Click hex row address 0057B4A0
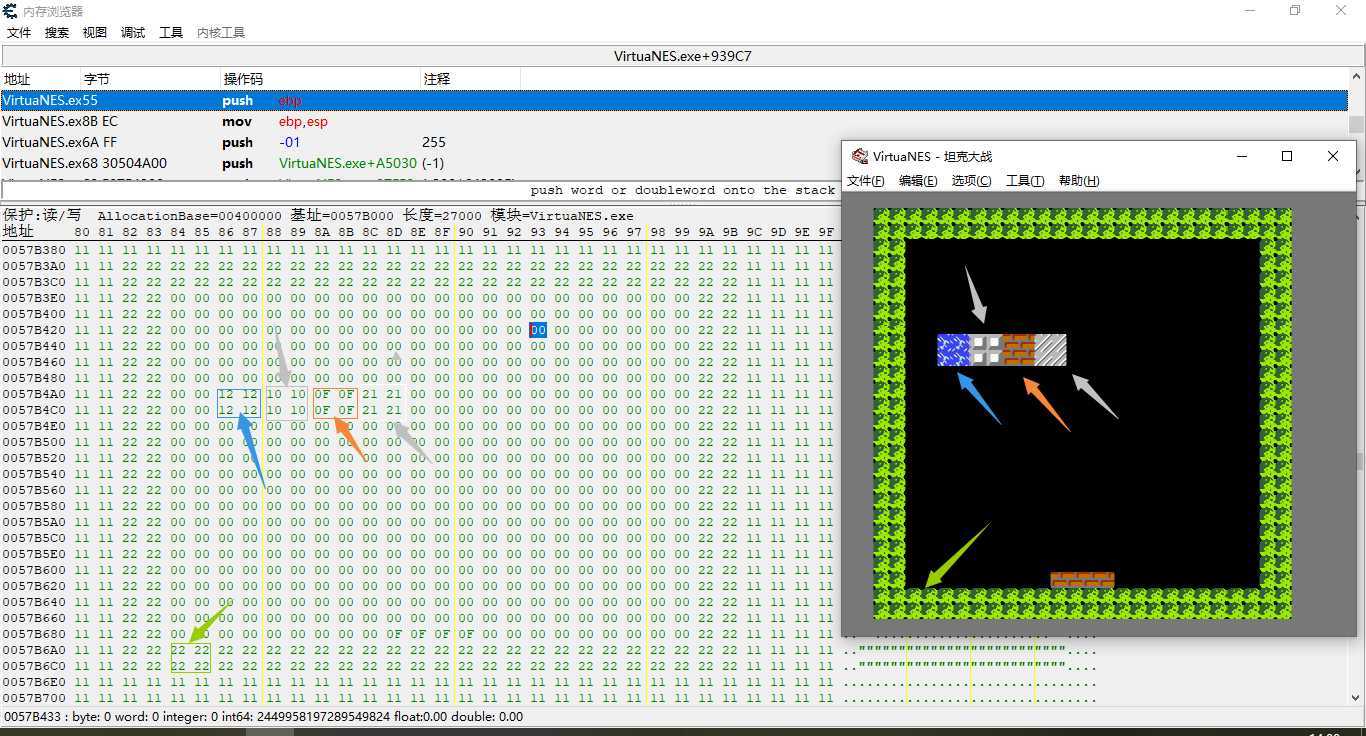Image resolution: width=1366 pixels, height=736 pixels. [x=34, y=394]
